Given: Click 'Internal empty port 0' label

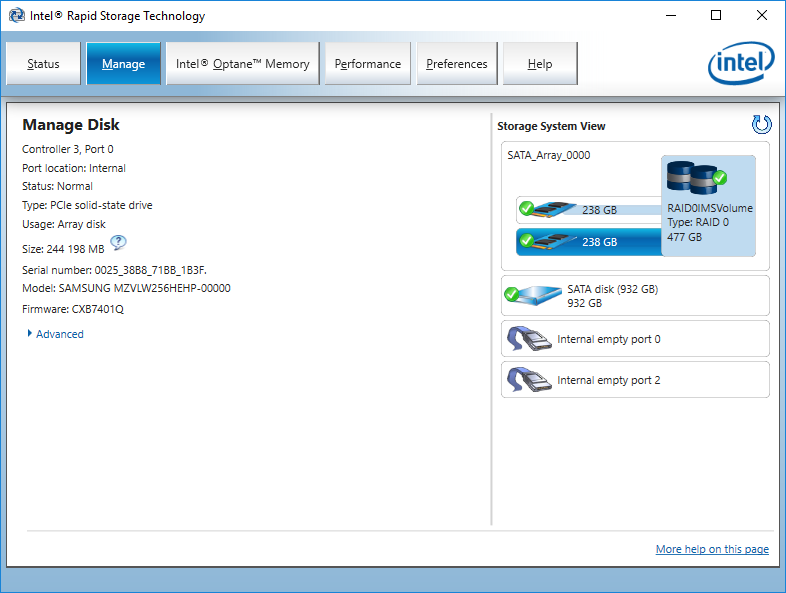Looking at the screenshot, I should (609, 339).
